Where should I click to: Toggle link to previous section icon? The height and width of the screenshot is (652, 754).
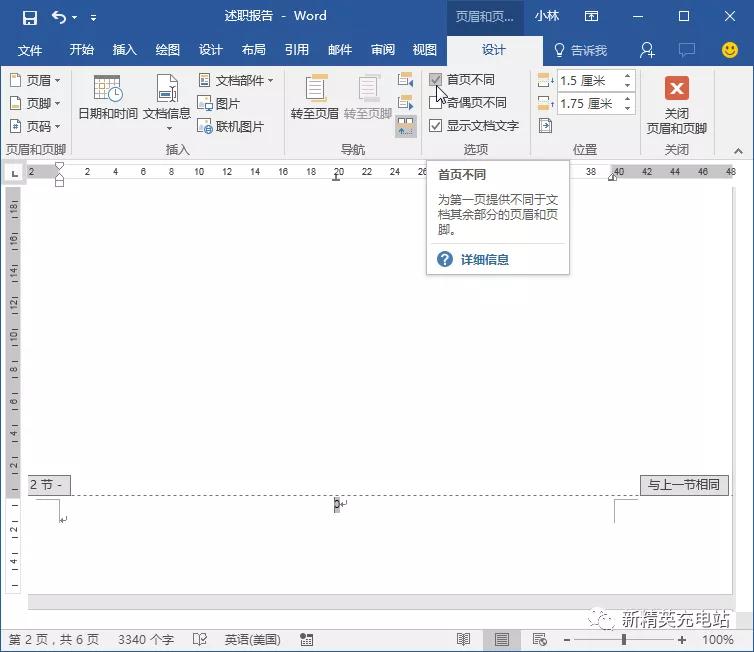point(405,126)
